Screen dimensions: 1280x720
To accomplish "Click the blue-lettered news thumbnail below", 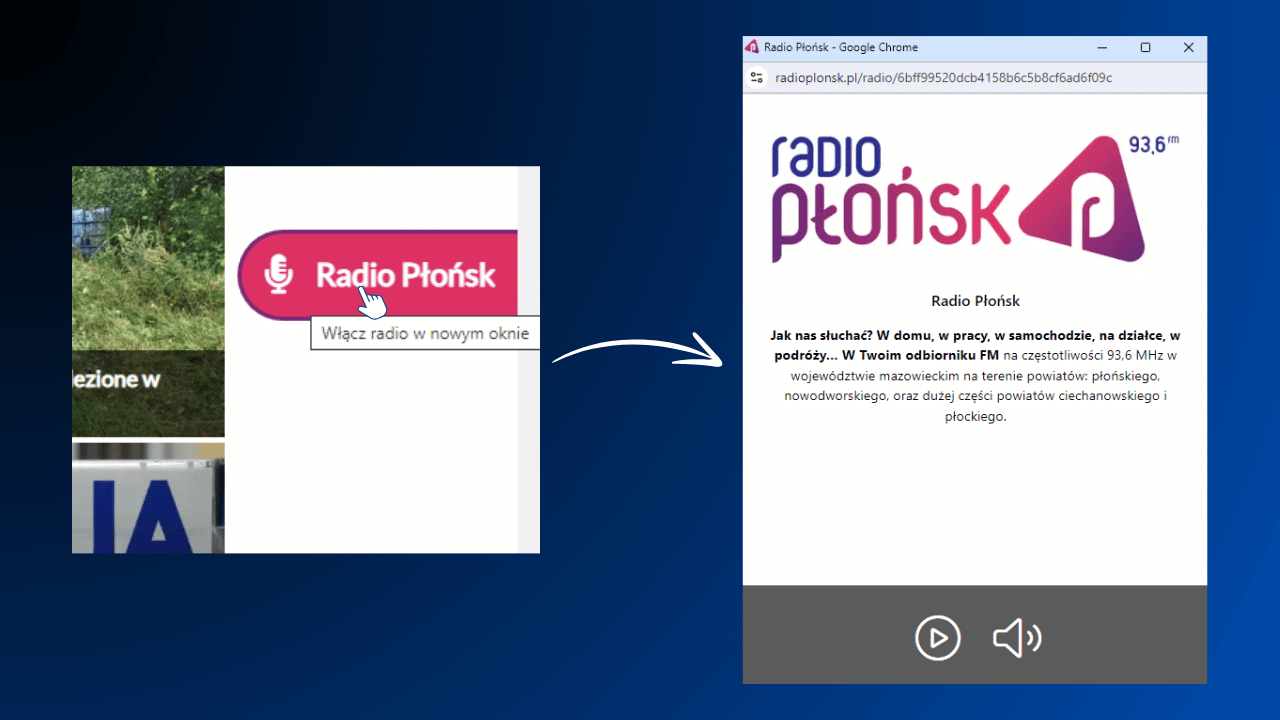I will (148, 498).
